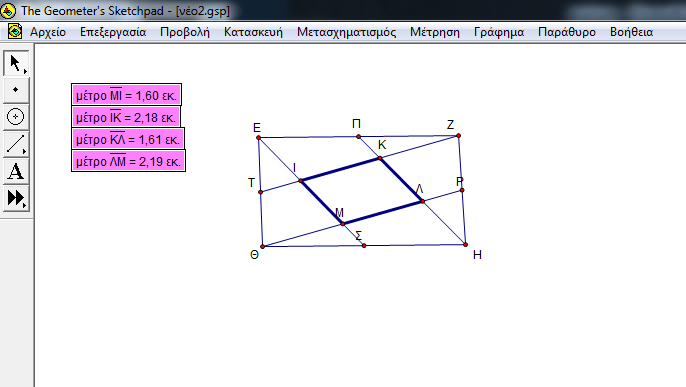Click intersection point Λ

423,202
